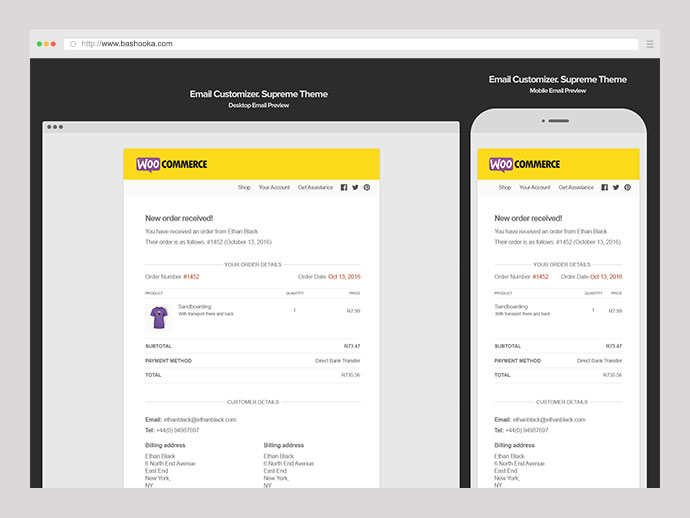Open Shop link in mobile preview
Viewport: 690px width, 518px height.
pos(505,187)
